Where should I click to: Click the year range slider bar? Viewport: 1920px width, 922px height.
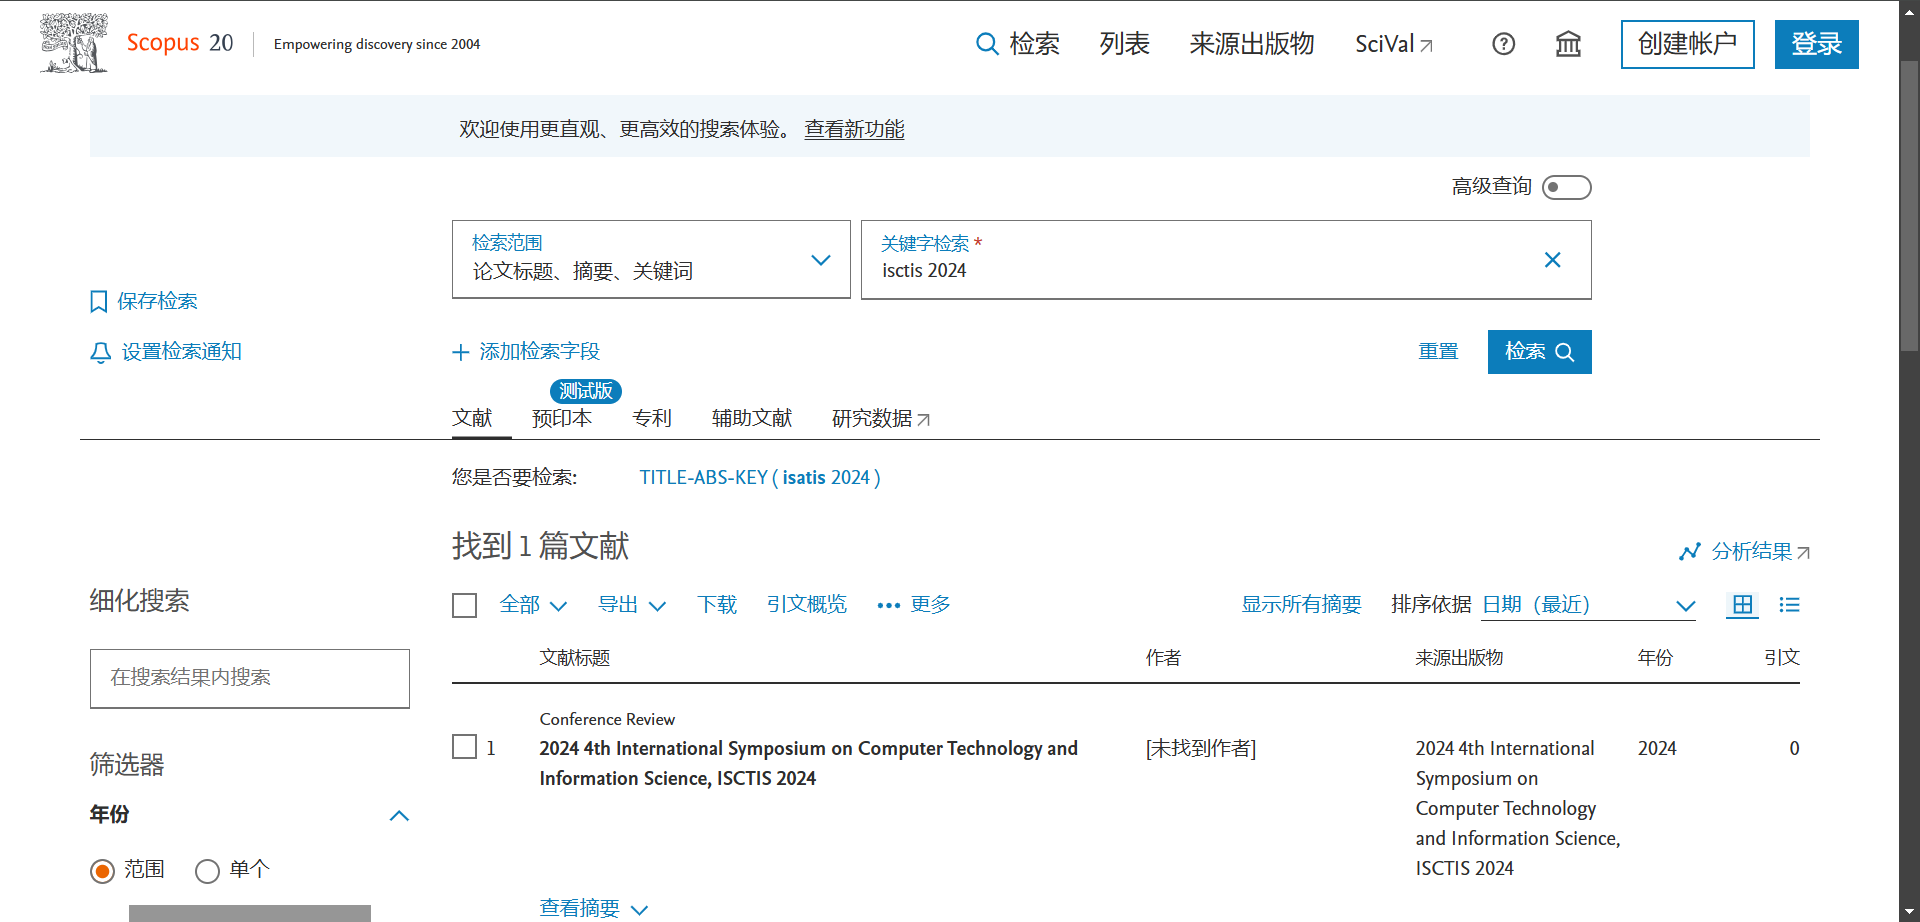250,913
